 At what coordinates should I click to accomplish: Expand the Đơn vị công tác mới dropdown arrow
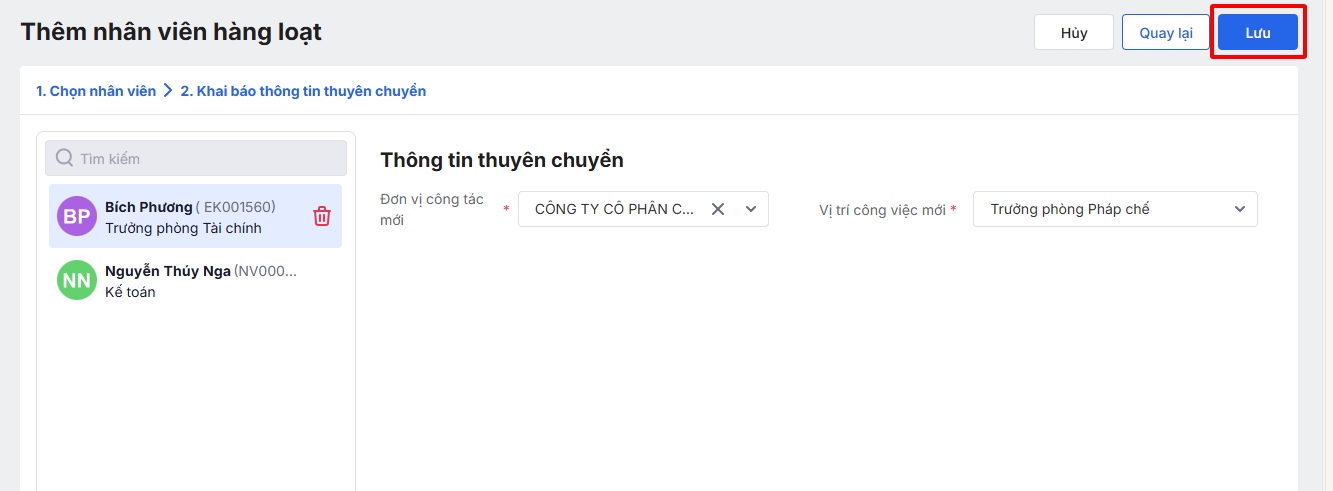[x=750, y=209]
